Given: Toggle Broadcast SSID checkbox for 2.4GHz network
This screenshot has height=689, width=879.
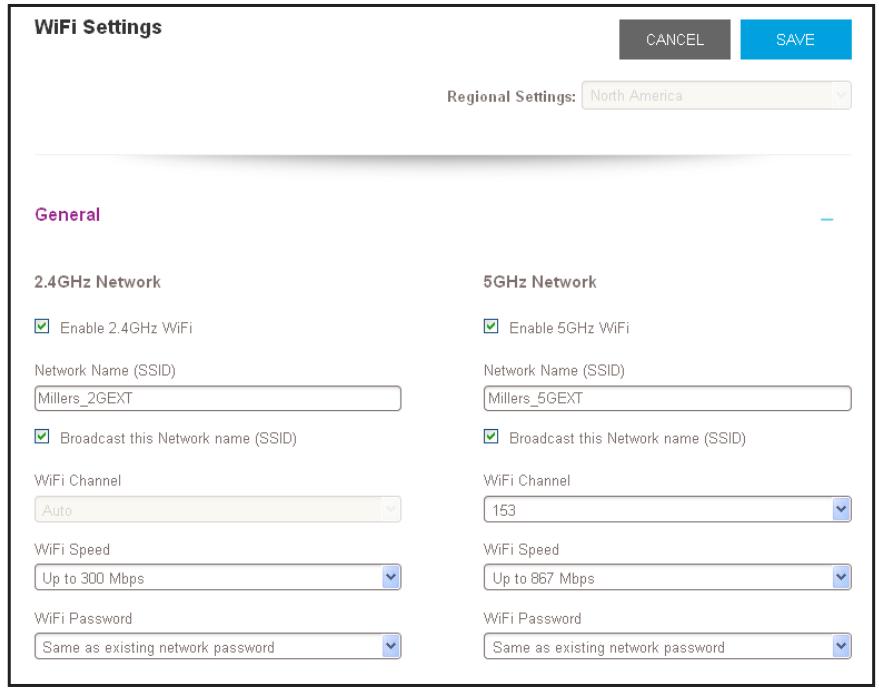Looking at the screenshot, I should tap(42, 436).
